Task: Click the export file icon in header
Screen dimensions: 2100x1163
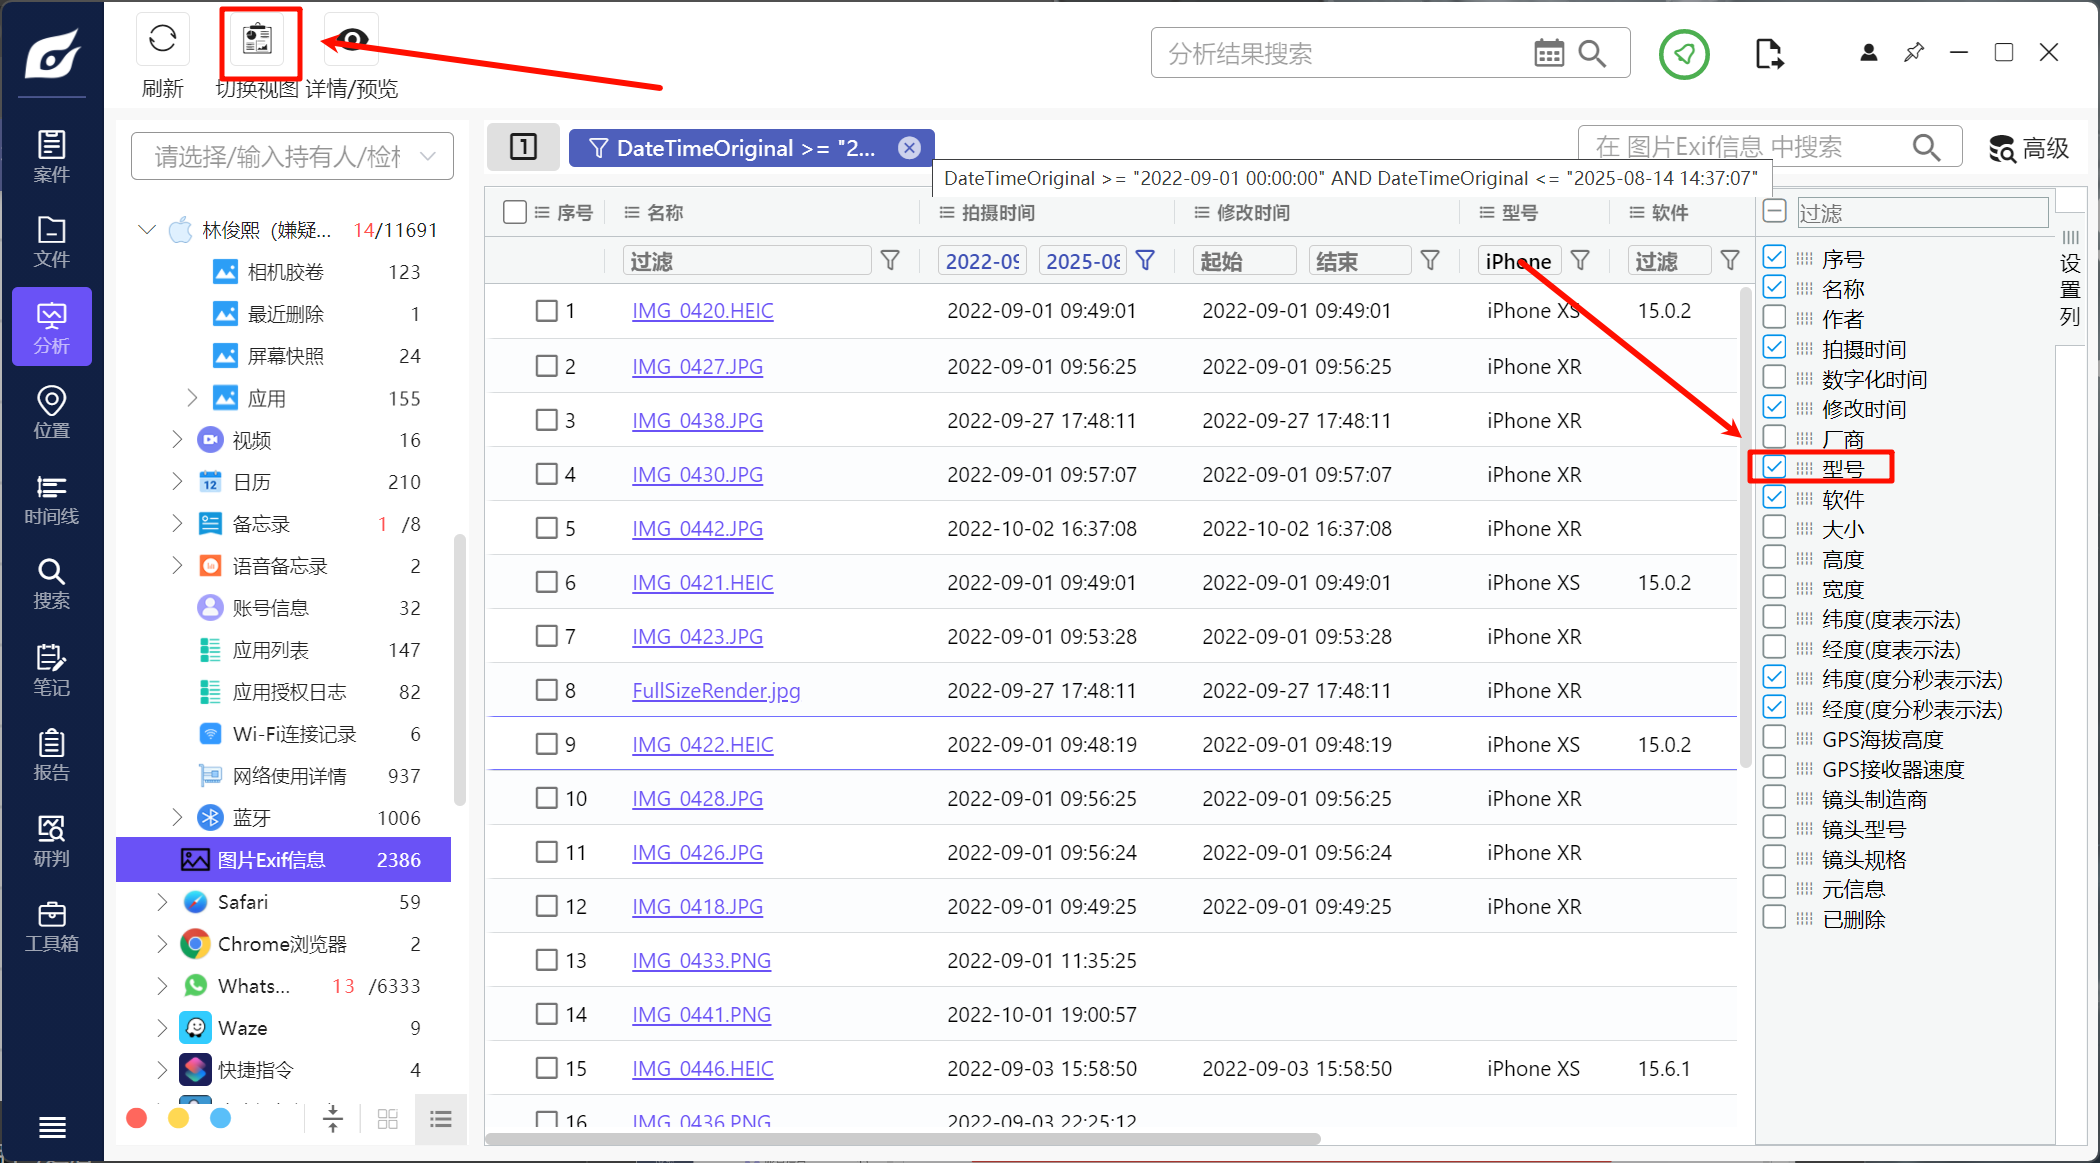Action: coord(1768,54)
